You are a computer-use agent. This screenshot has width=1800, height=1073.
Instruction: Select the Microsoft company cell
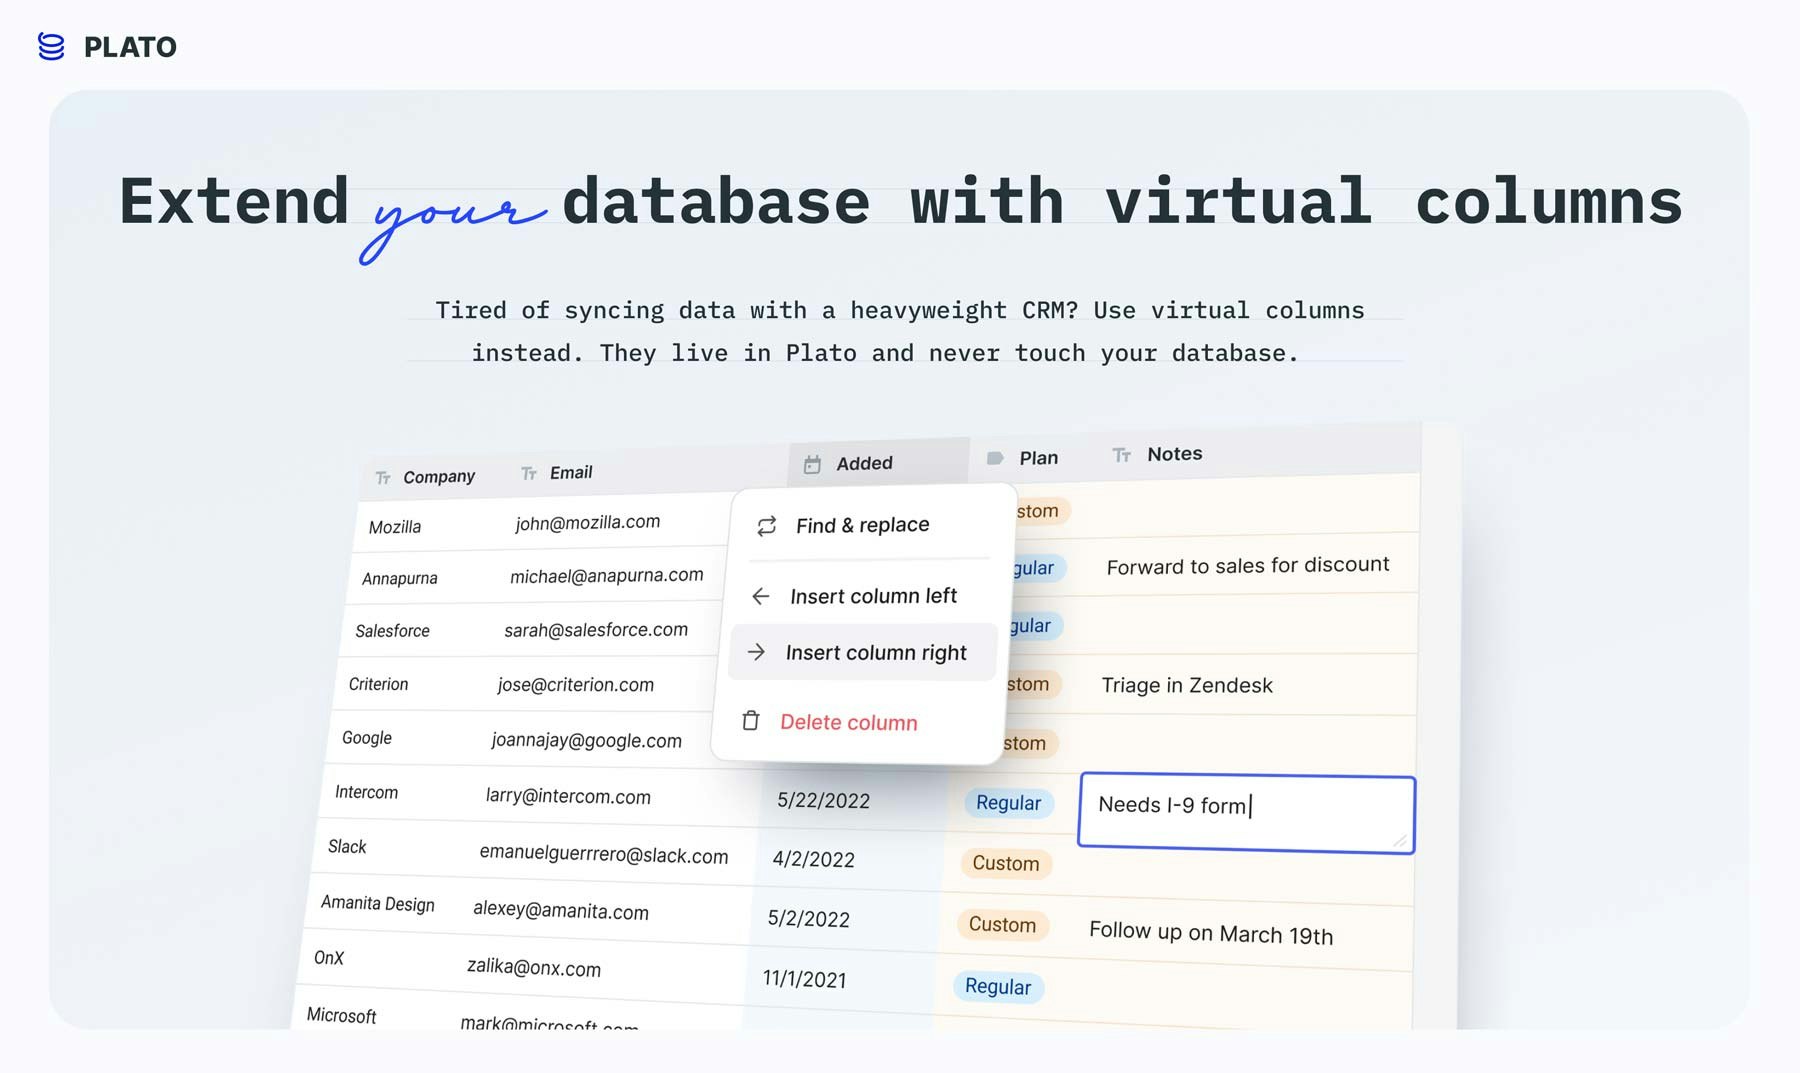pyautogui.click(x=342, y=1016)
